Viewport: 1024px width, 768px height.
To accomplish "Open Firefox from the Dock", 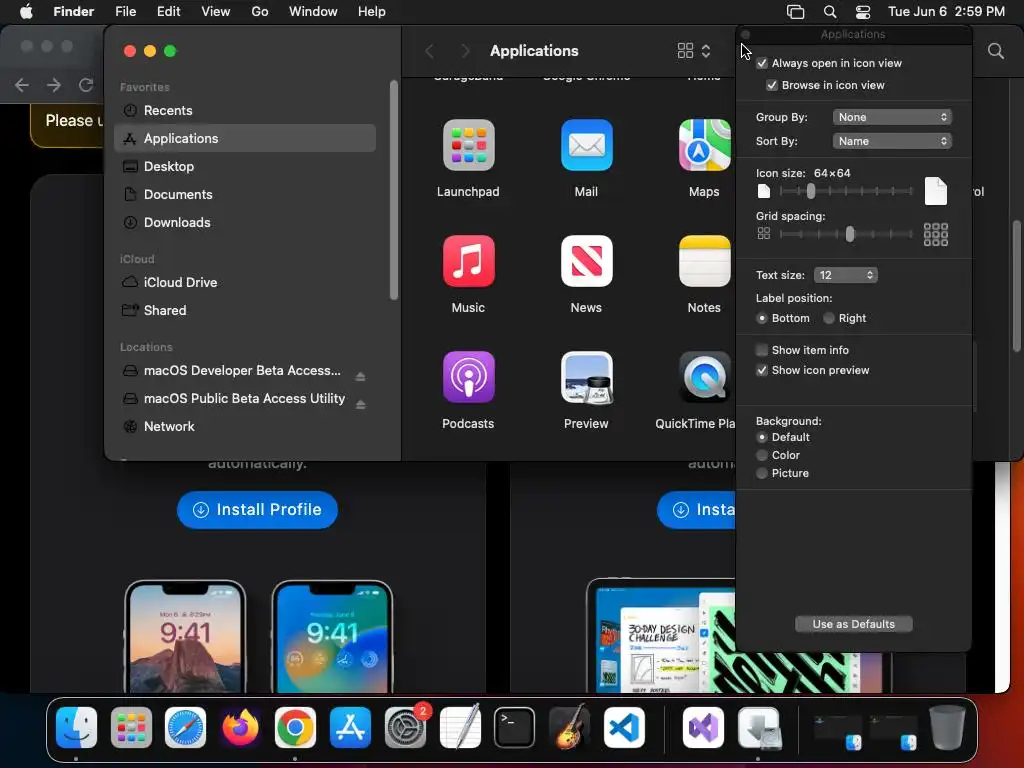I will (x=240, y=727).
